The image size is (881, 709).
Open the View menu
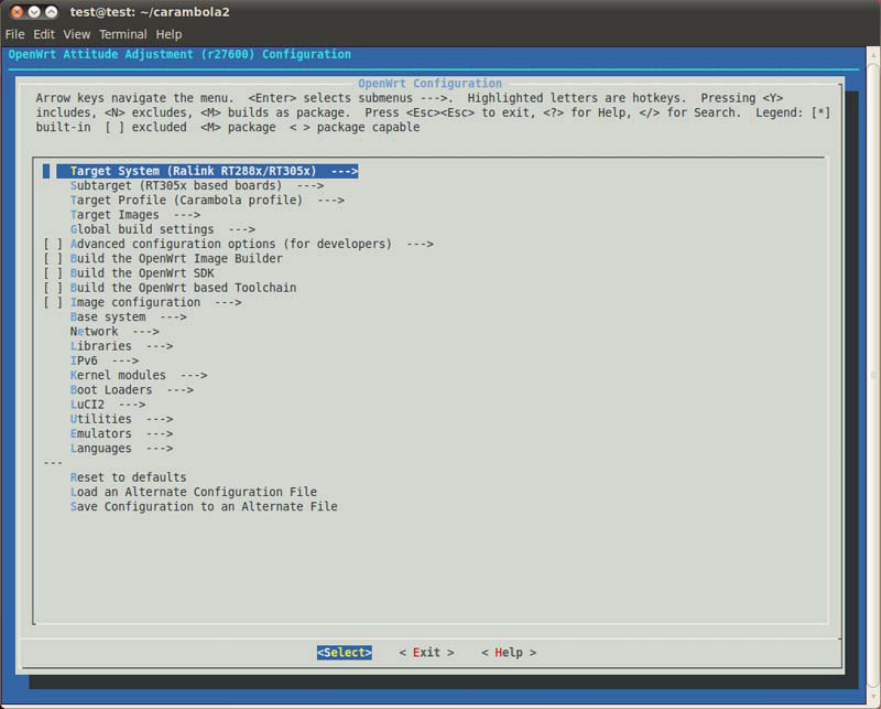pos(76,34)
